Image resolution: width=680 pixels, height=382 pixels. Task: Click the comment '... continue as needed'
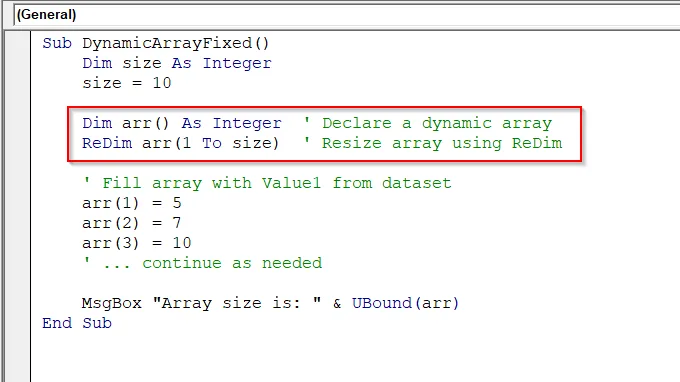pos(202,263)
